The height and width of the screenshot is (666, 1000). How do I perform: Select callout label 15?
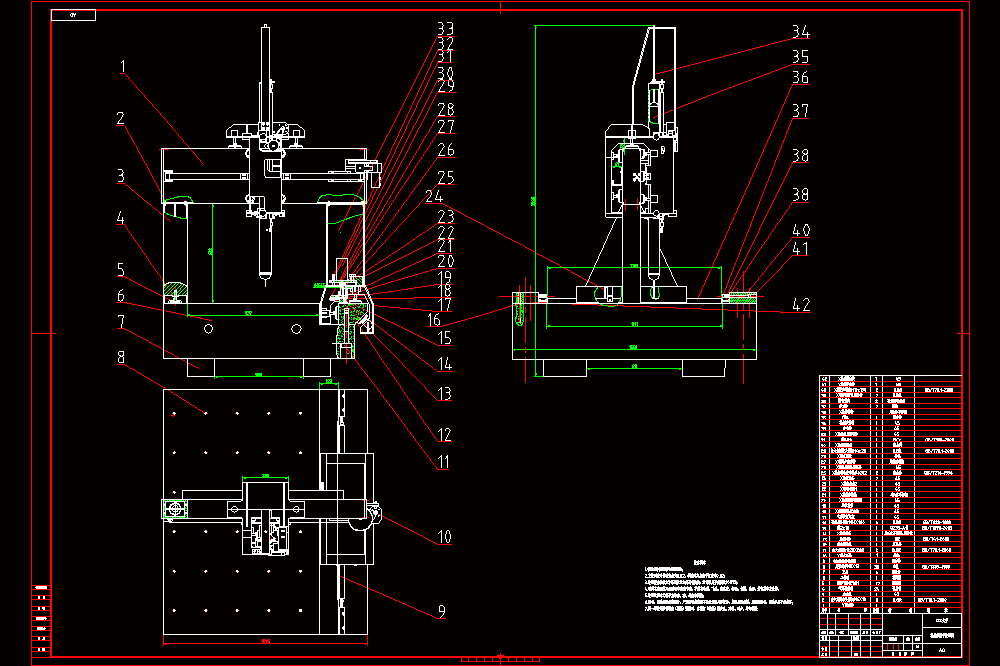click(445, 337)
